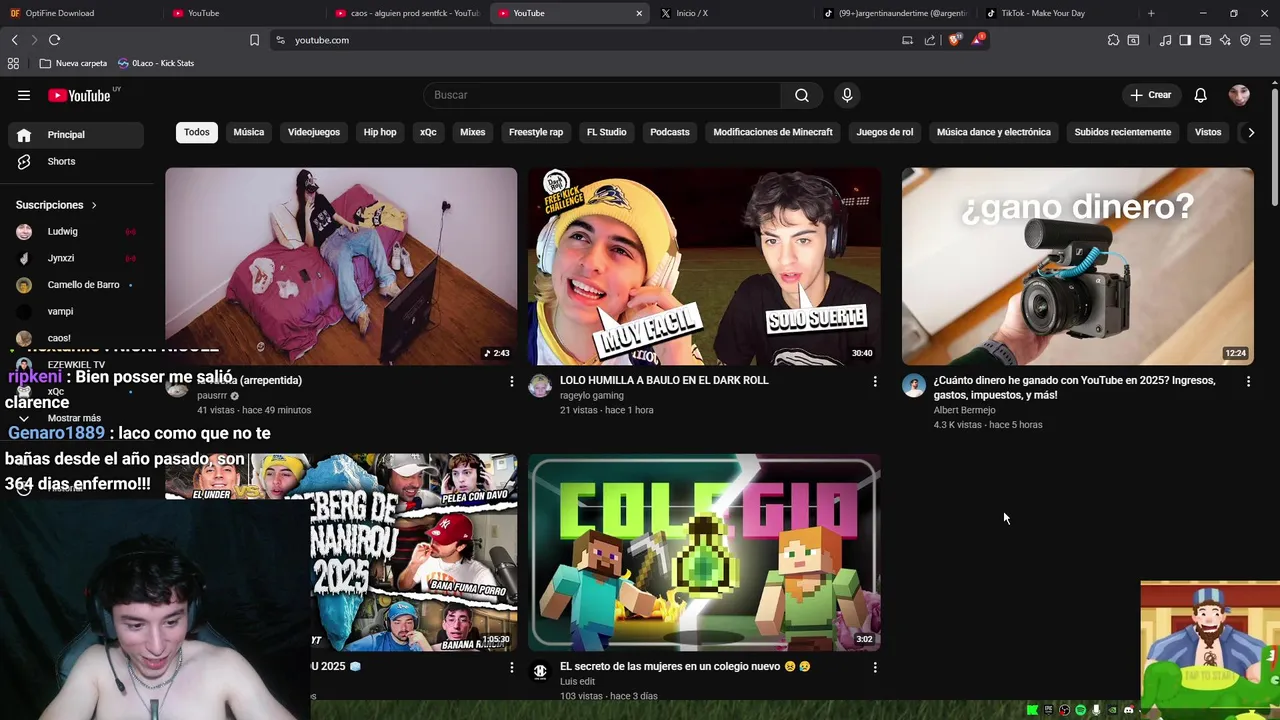Click the YouTube logo
1280x720 pixels.
pos(79,95)
